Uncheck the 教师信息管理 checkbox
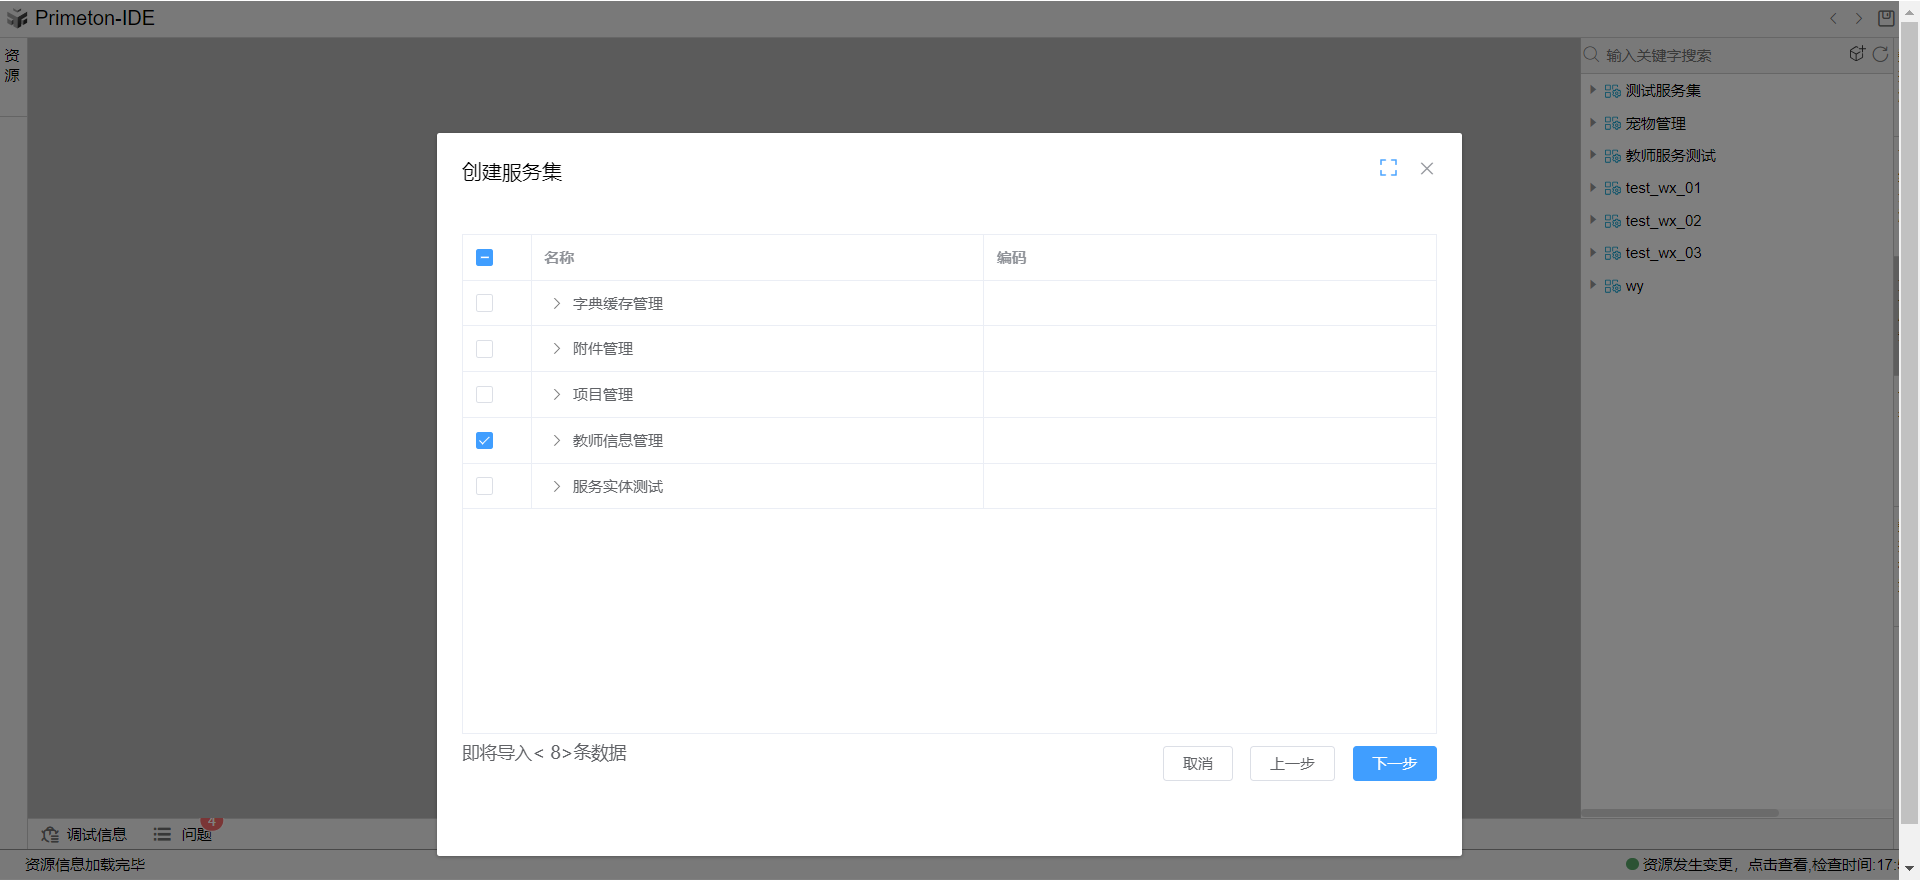 tap(485, 441)
